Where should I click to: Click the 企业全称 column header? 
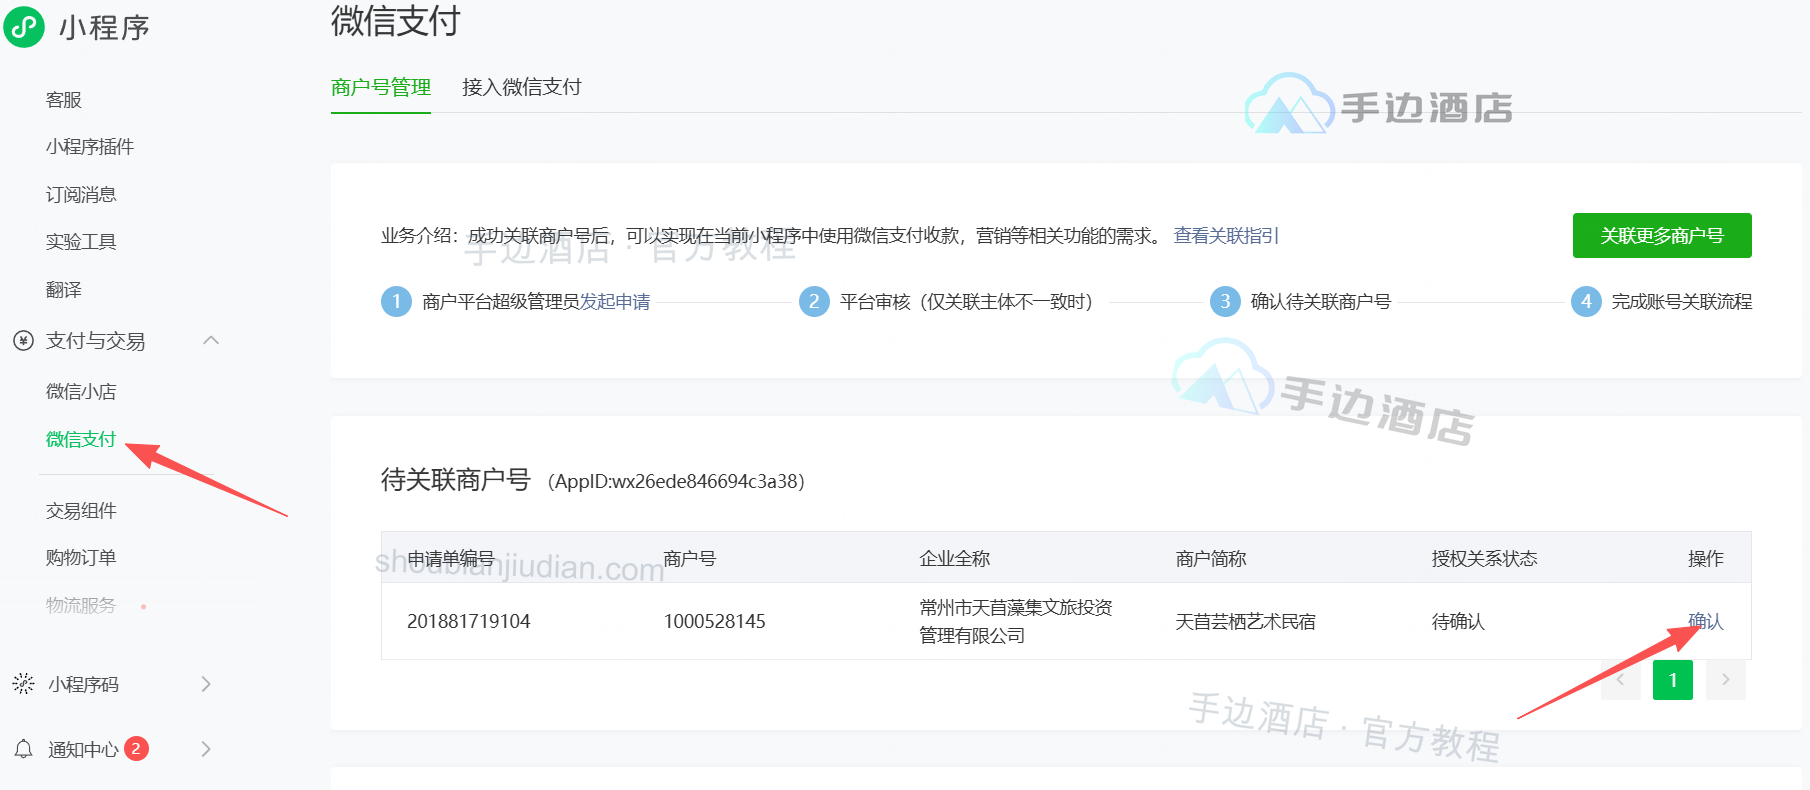tap(955, 559)
